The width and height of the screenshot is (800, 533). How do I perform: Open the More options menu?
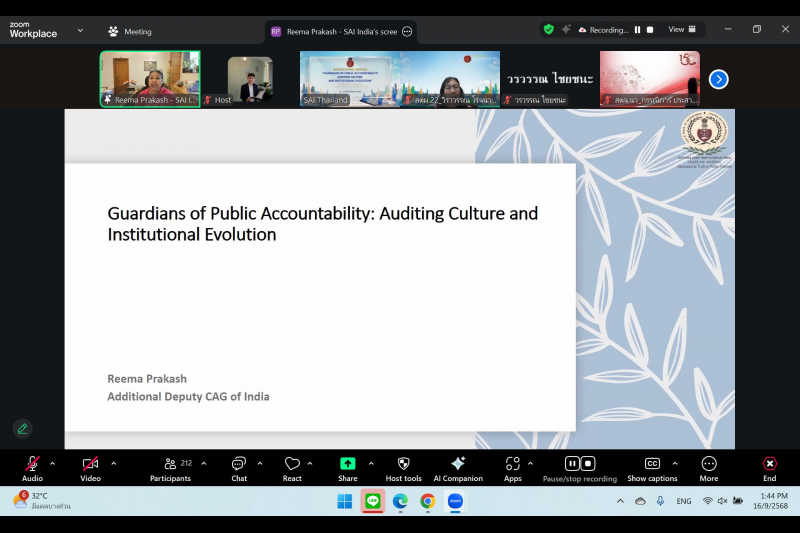click(709, 464)
